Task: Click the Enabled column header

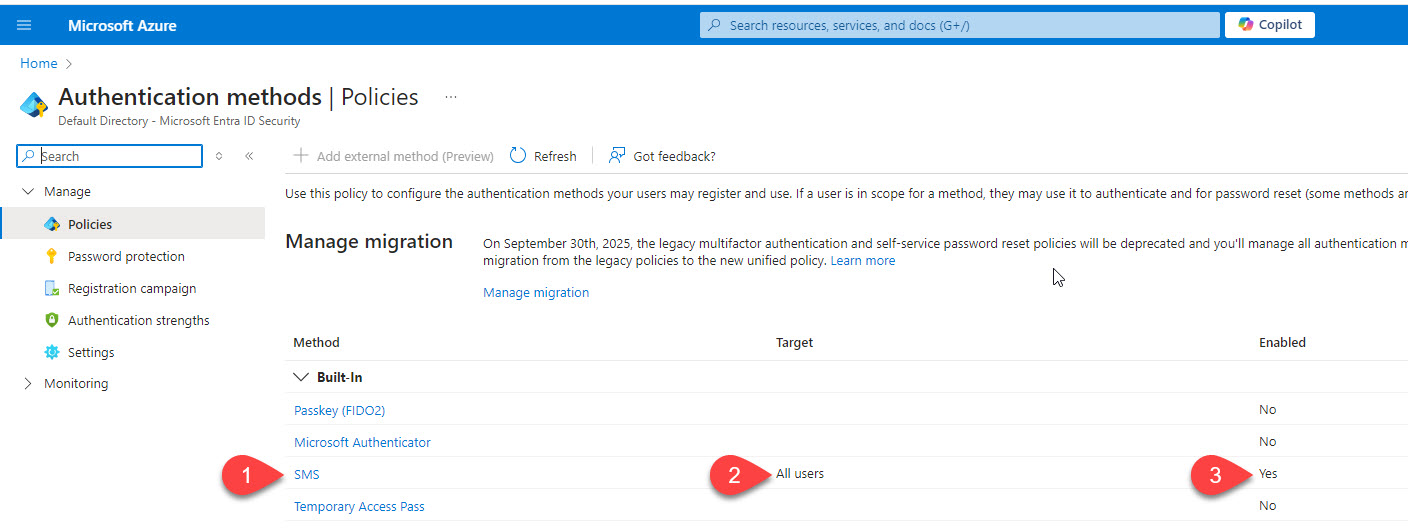Action: coord(1282,342)
